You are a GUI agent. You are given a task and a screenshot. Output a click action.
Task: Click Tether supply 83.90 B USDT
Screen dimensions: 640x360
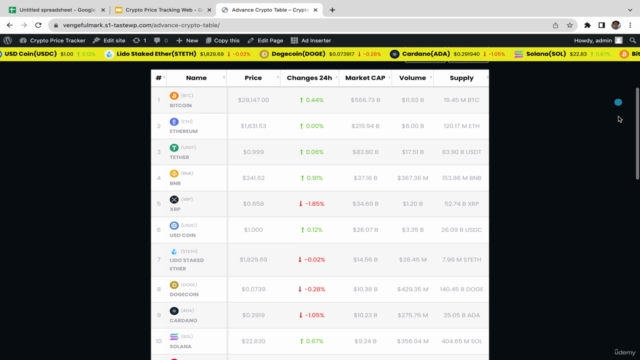point(462,152)
